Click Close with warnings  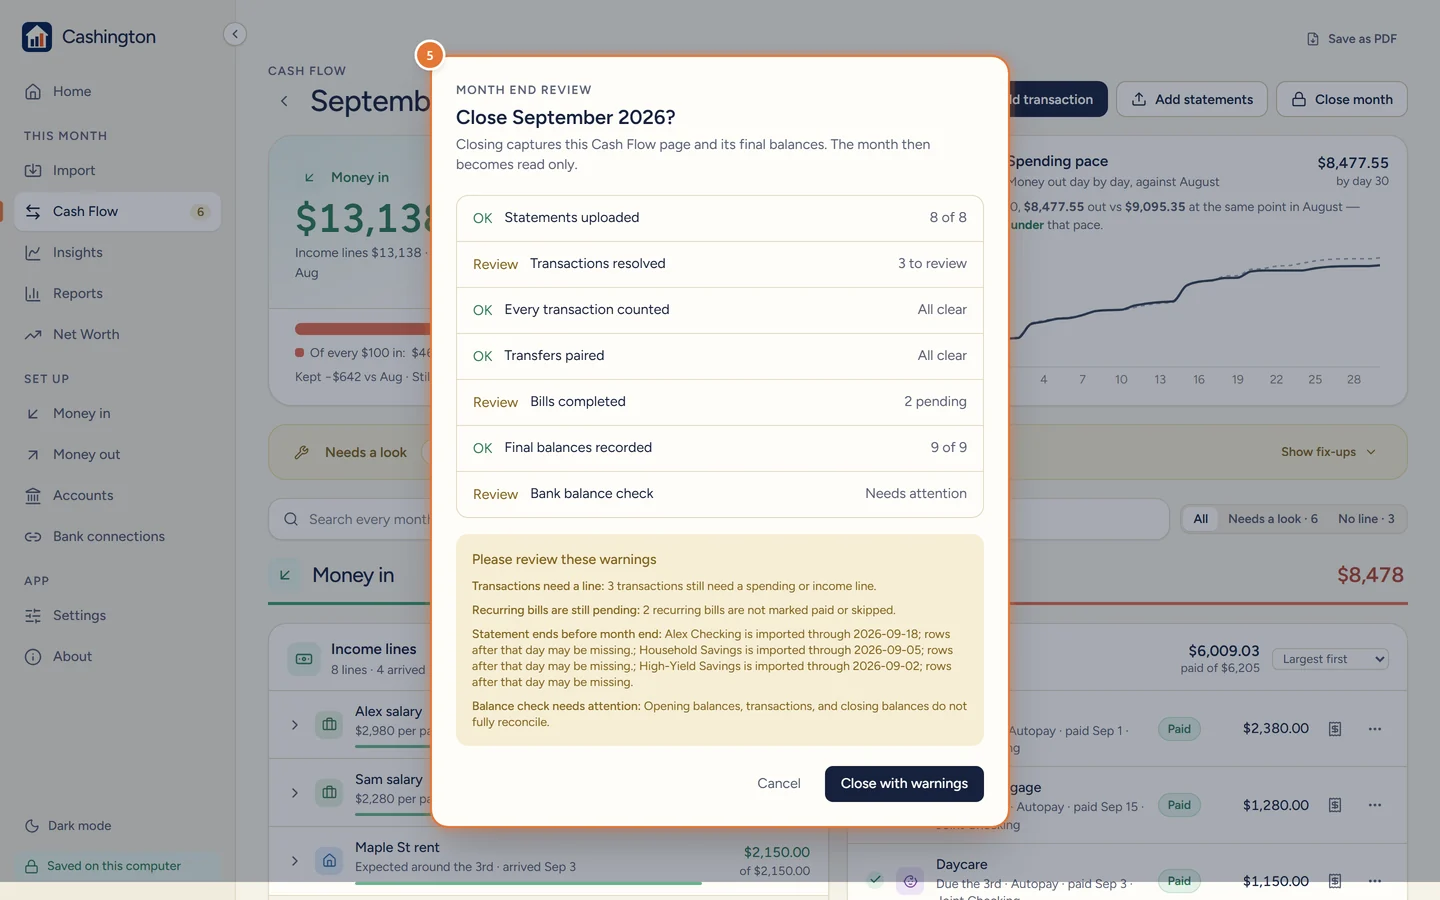coord(904,783)
